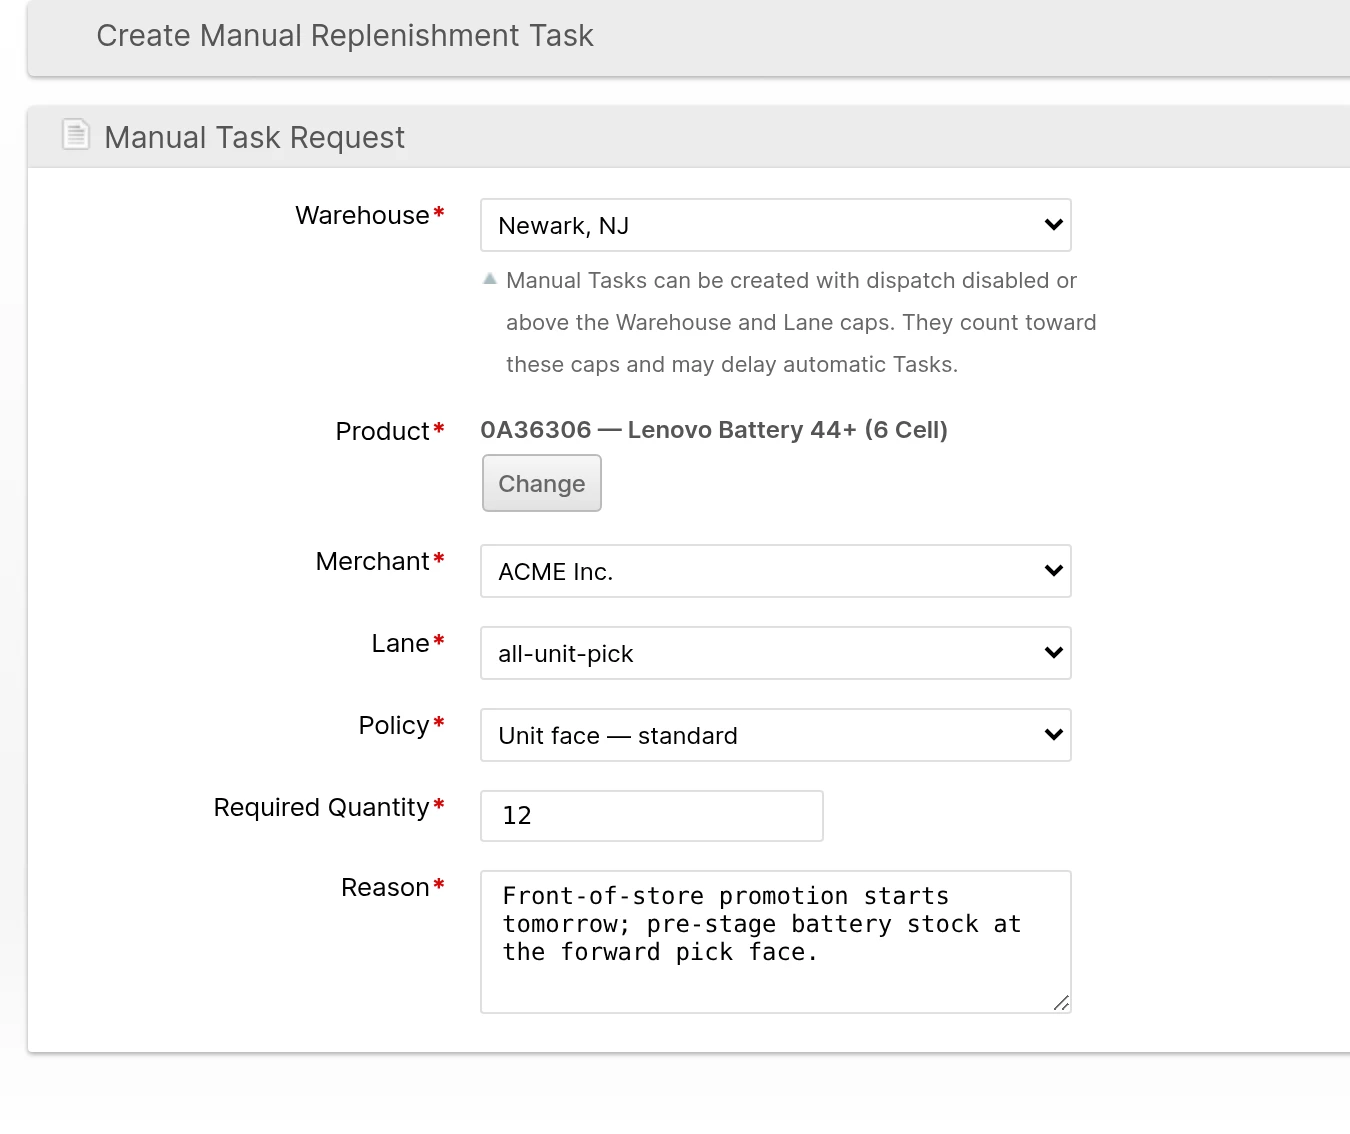Click the product name 0A36306 — Lenovo Battery 44+ (6 Cell)

714,430
